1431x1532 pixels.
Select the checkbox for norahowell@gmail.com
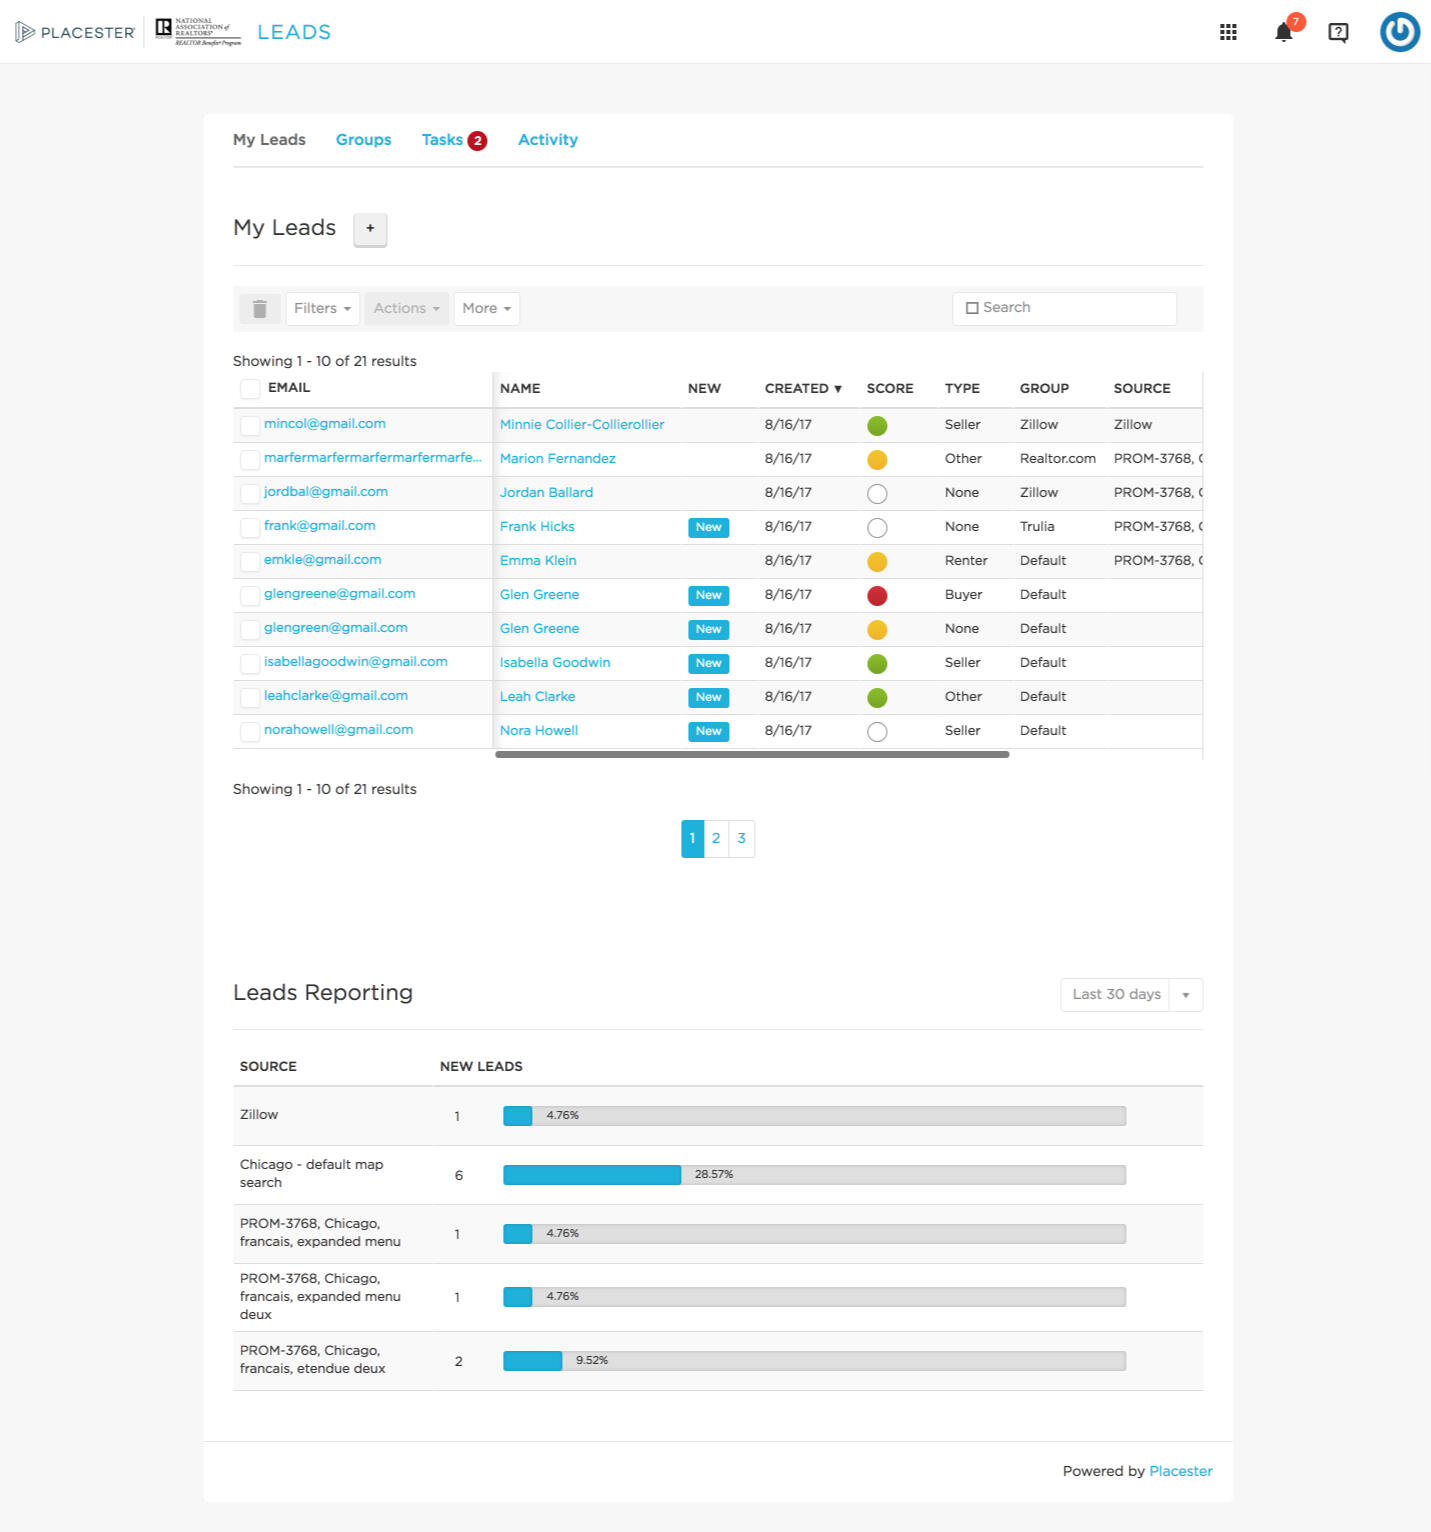tap(250, 731)
